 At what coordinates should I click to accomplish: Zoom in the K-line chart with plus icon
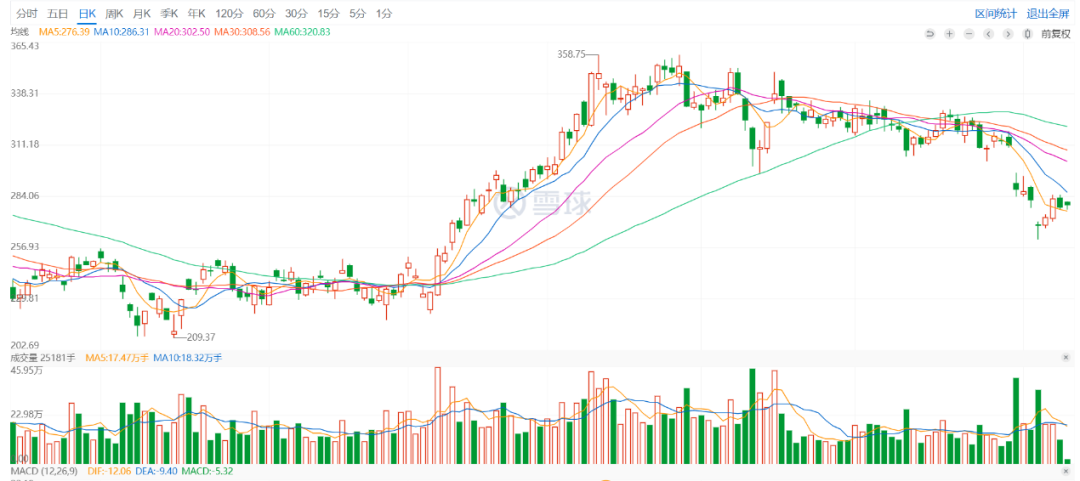pos(949,33)
